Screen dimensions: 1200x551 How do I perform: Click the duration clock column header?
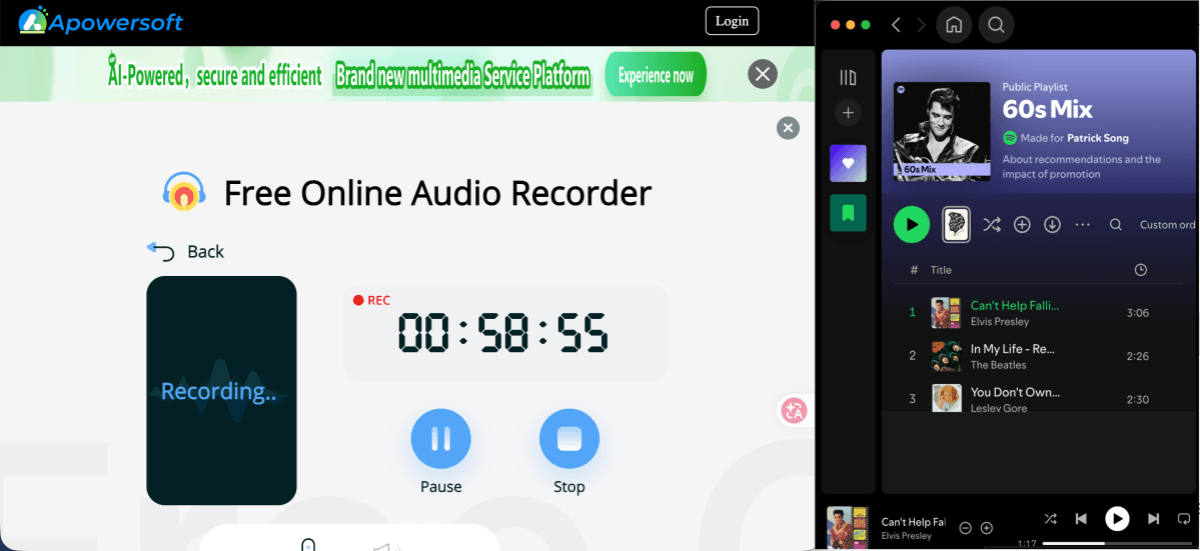point(1141,270)
